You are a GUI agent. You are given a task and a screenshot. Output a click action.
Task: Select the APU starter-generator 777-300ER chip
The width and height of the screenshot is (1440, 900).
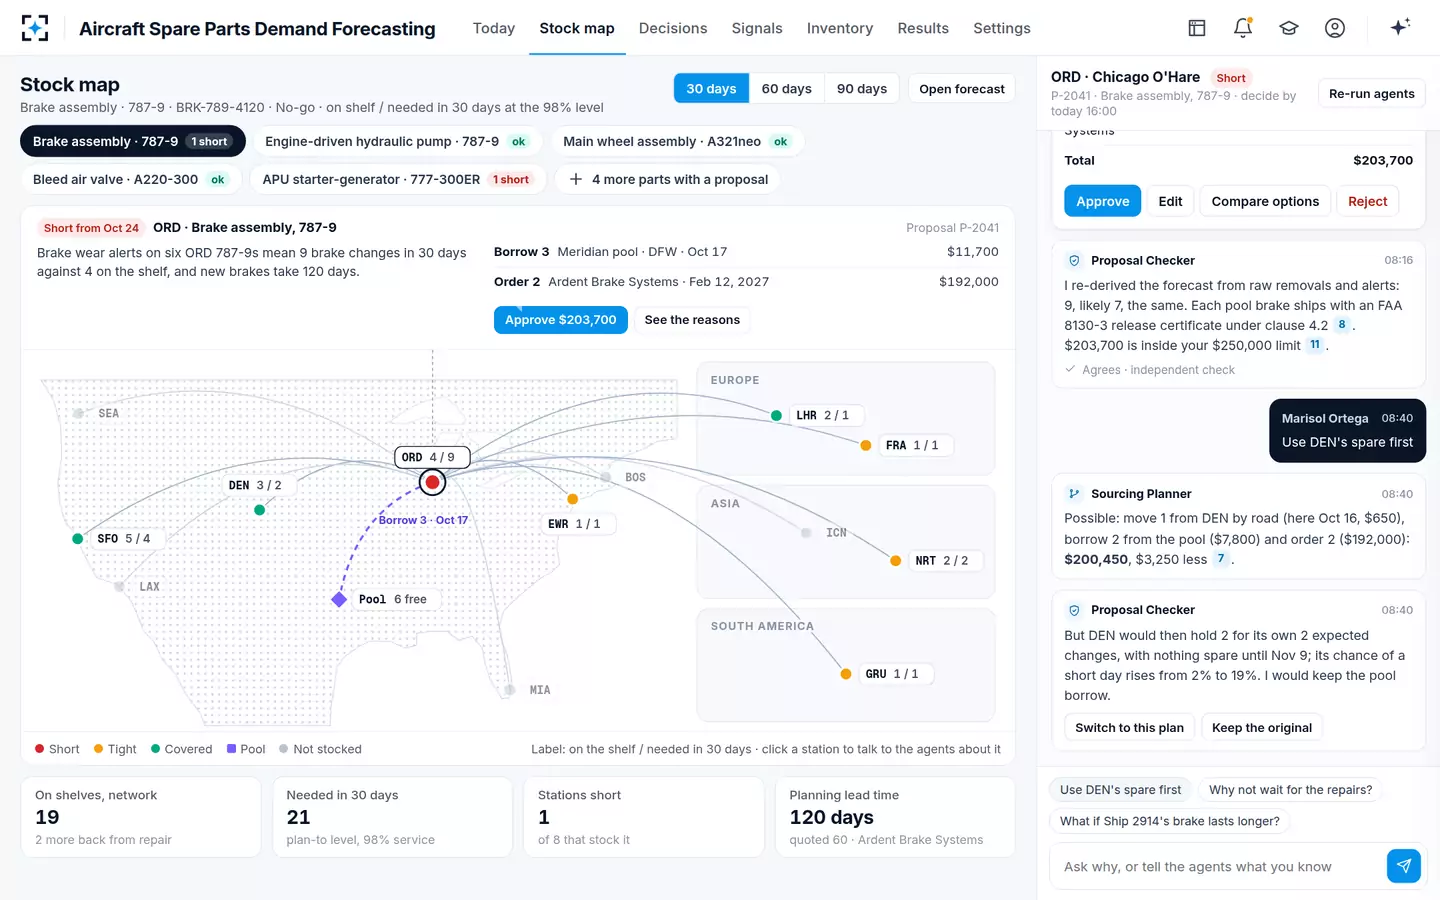pos(396,180)
